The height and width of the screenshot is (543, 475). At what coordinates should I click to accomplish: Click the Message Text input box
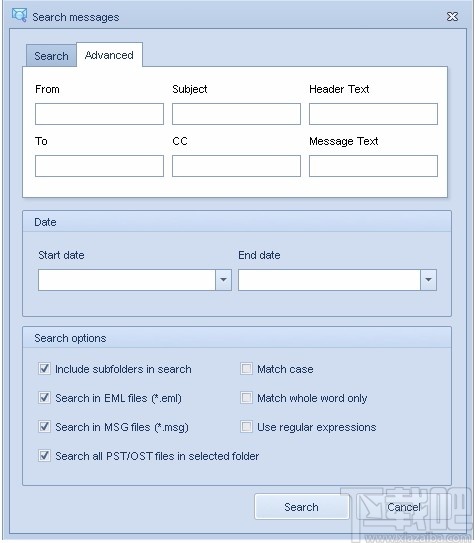(x=373, y=166)
